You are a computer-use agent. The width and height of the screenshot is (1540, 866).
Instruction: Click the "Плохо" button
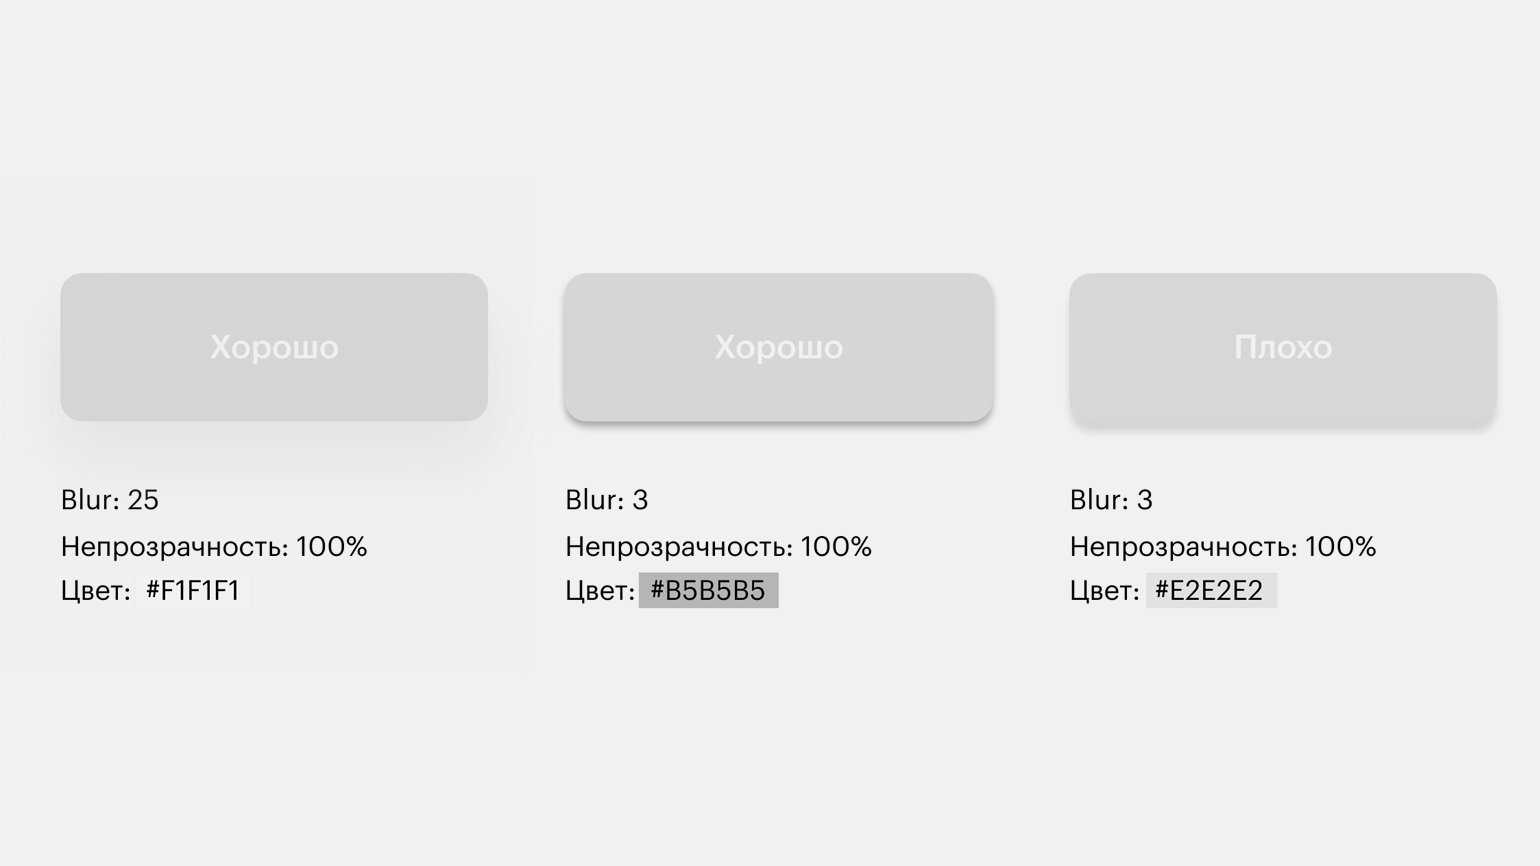tap(1283, 347)
